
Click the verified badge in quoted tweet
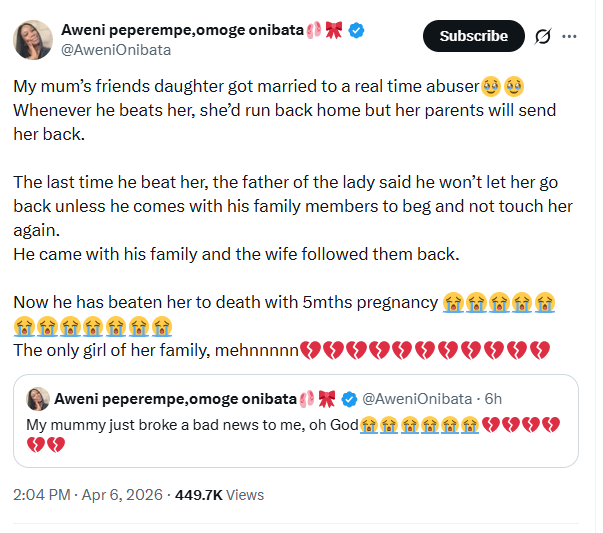[349, 399]
